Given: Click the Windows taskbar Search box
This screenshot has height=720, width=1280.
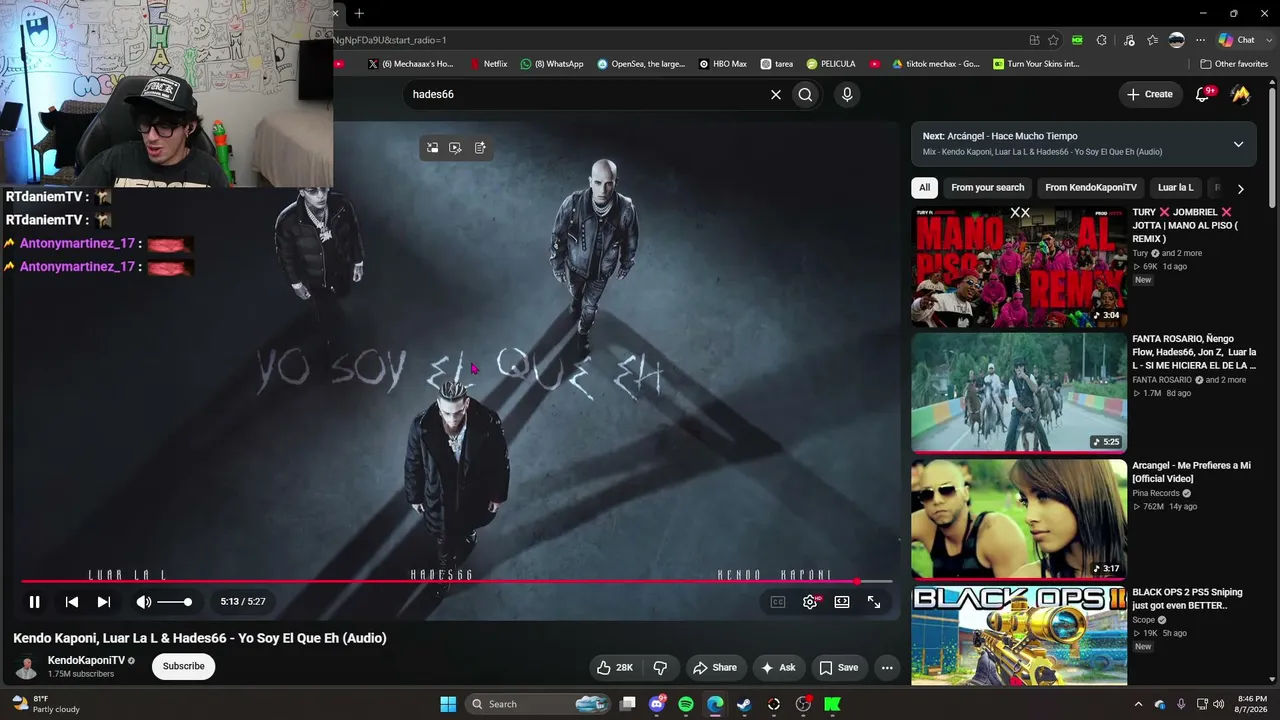Looking at the screenshot, I should tap(539, 704).
